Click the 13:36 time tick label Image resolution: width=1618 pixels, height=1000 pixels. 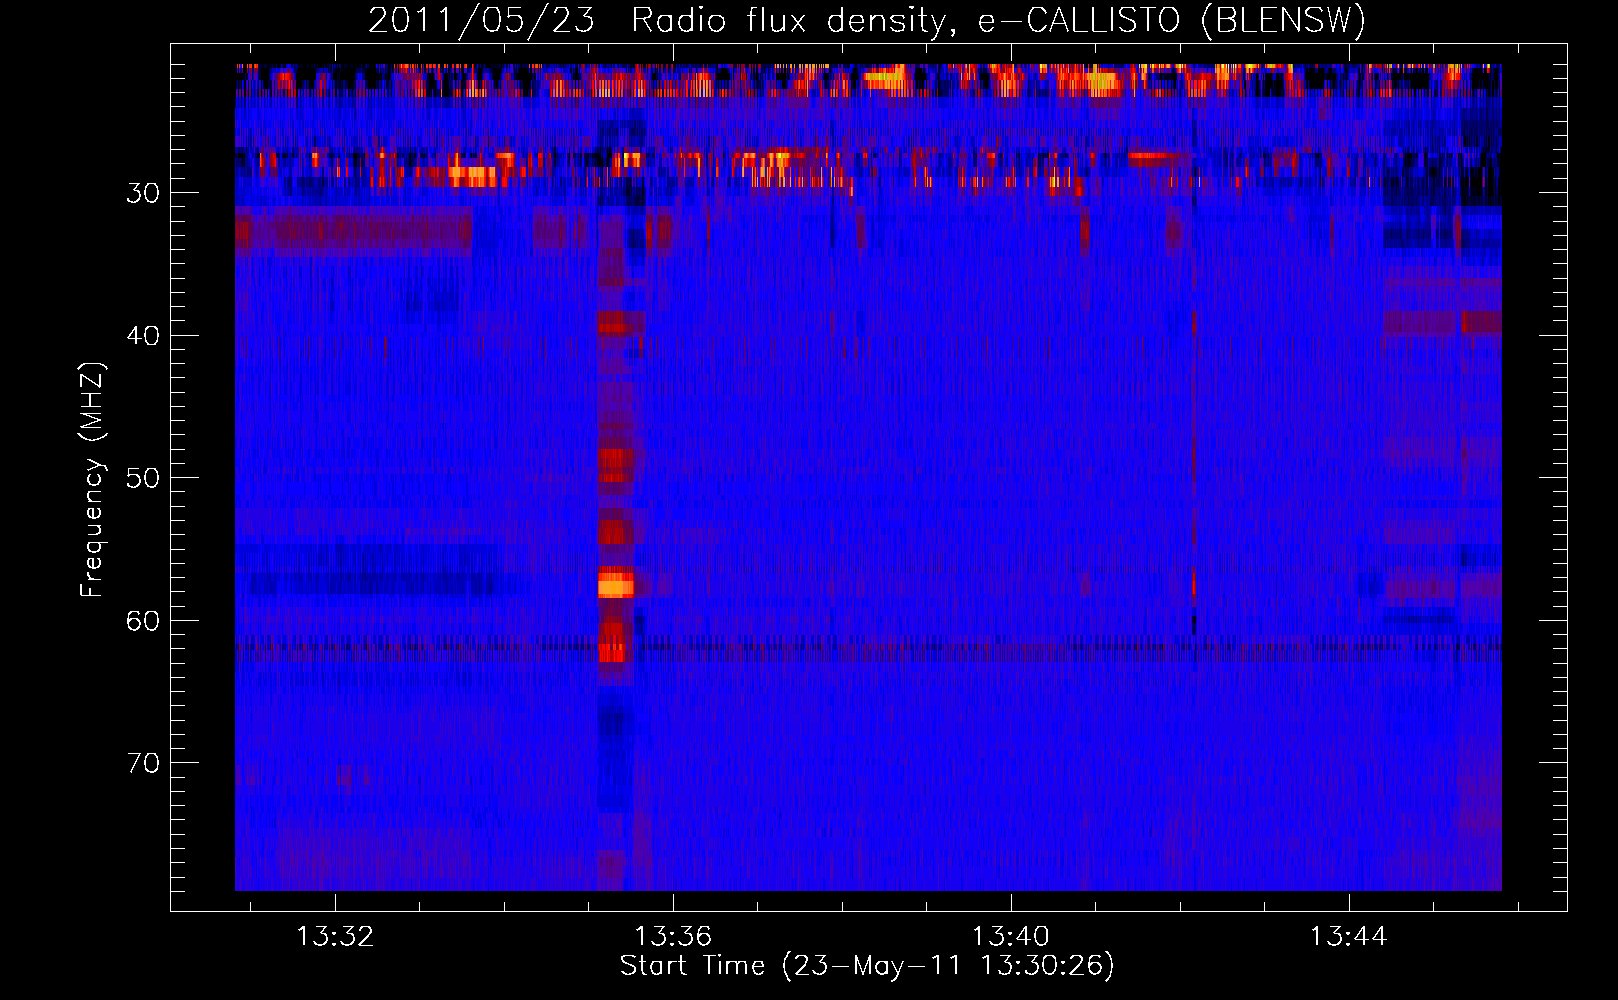673,936
